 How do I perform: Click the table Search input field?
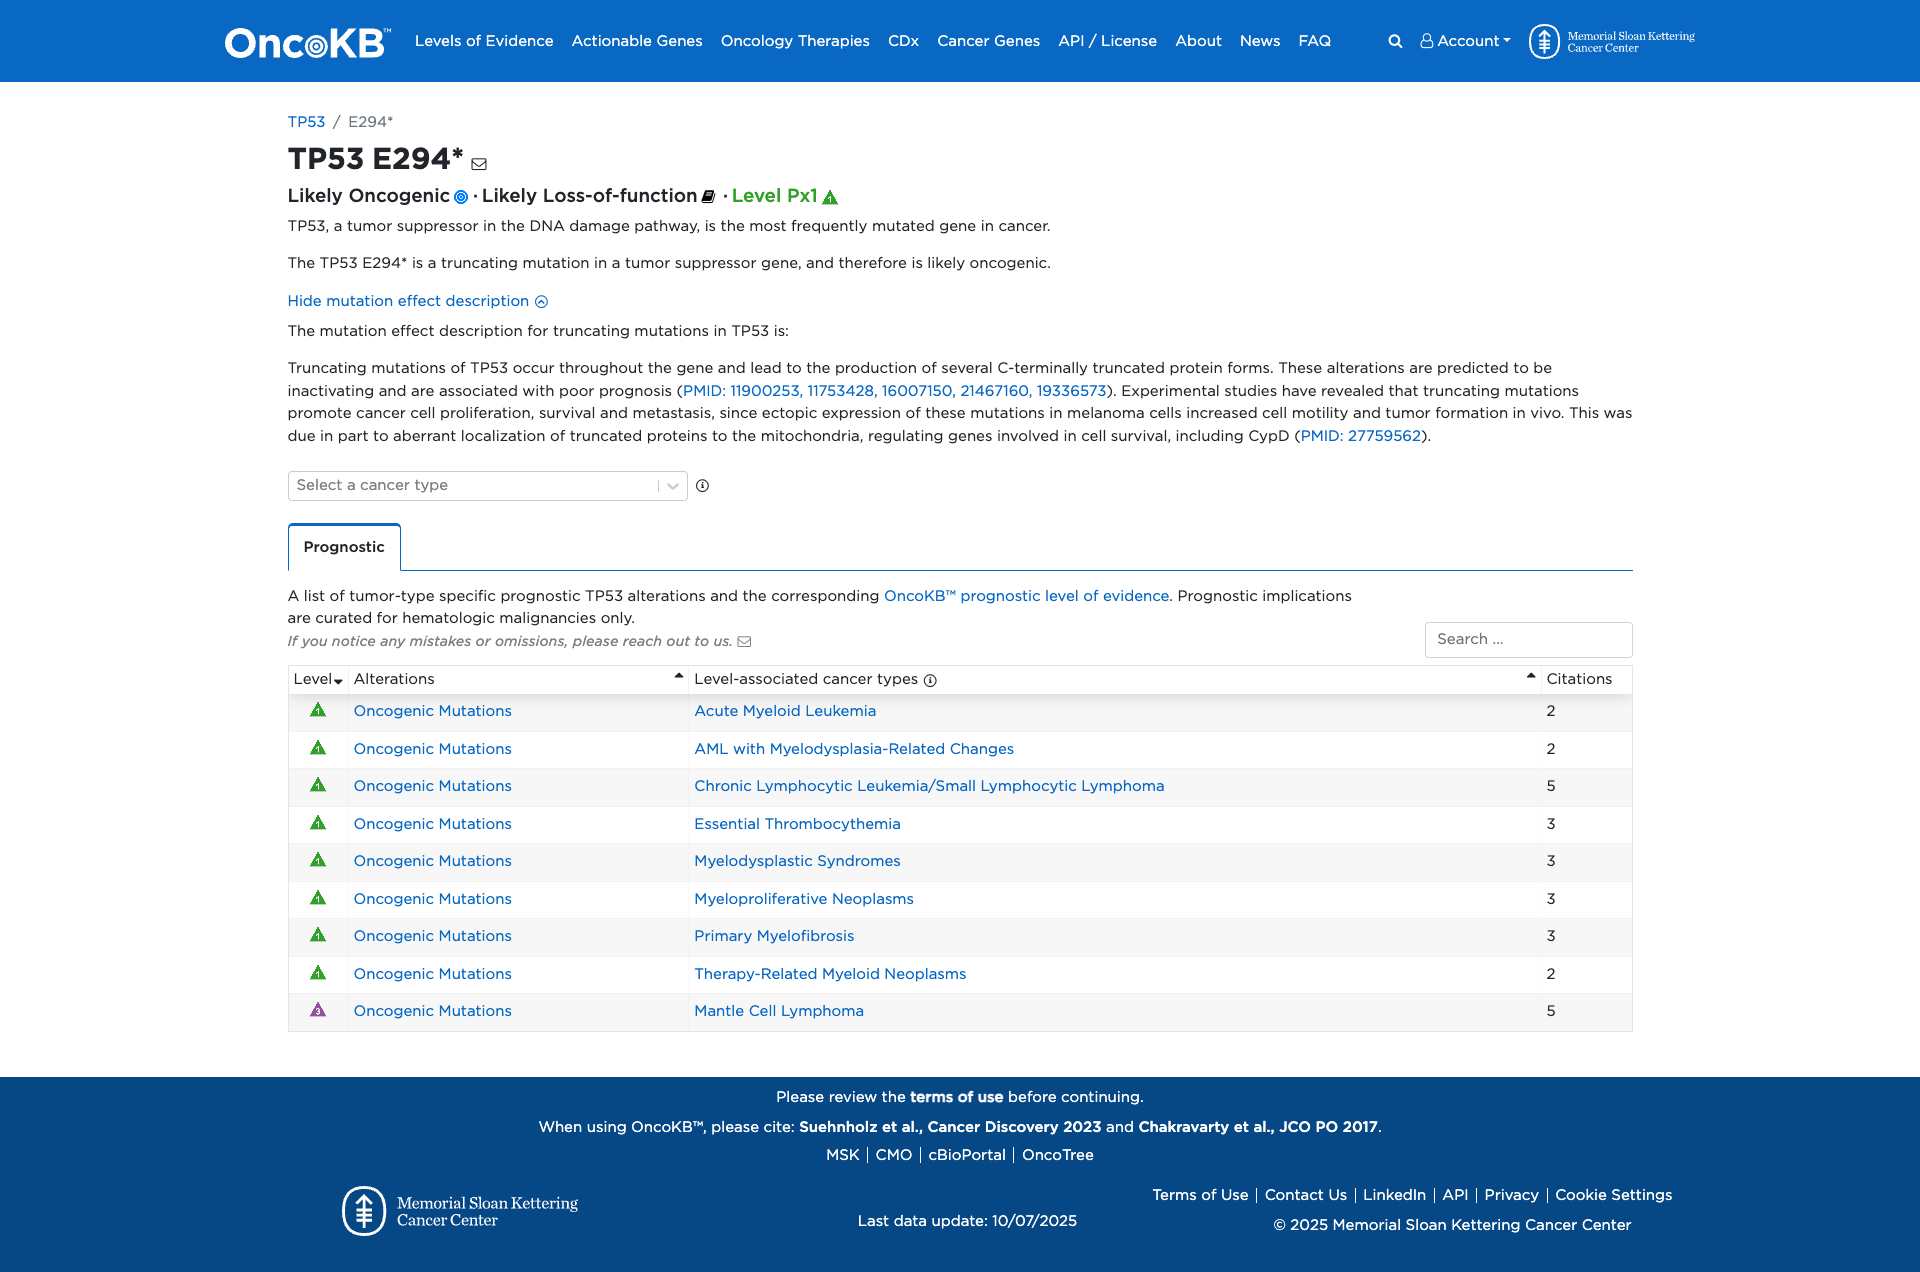tap(1528, 639)
